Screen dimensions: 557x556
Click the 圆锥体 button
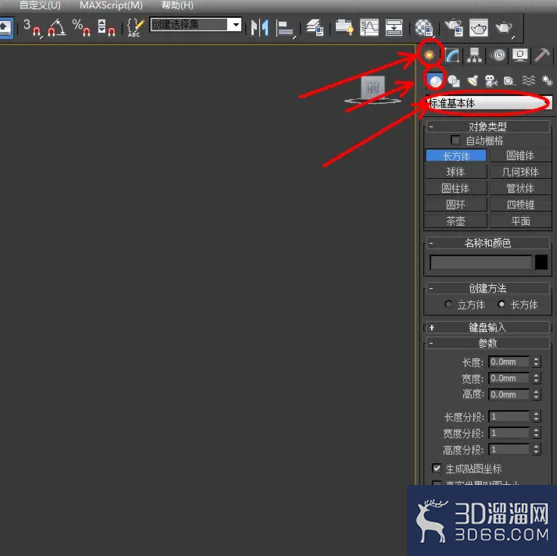click(x=520, y=156)
